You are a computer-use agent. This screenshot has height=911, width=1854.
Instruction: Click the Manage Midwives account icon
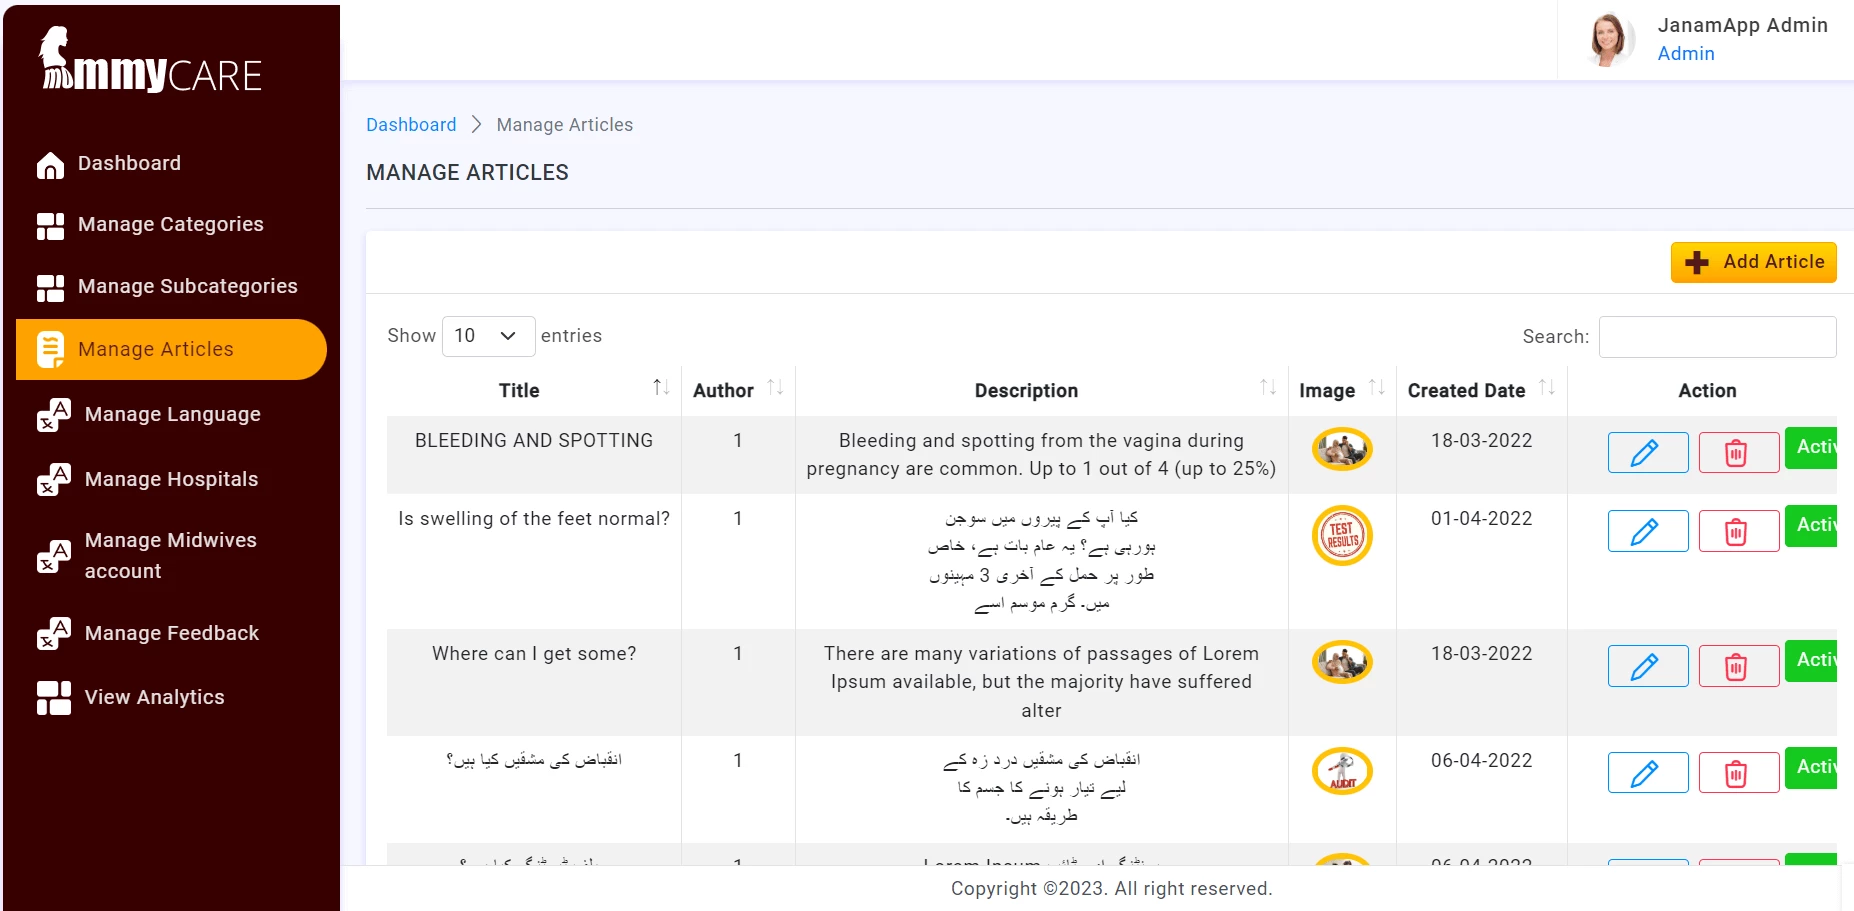[x=52, y=555]
